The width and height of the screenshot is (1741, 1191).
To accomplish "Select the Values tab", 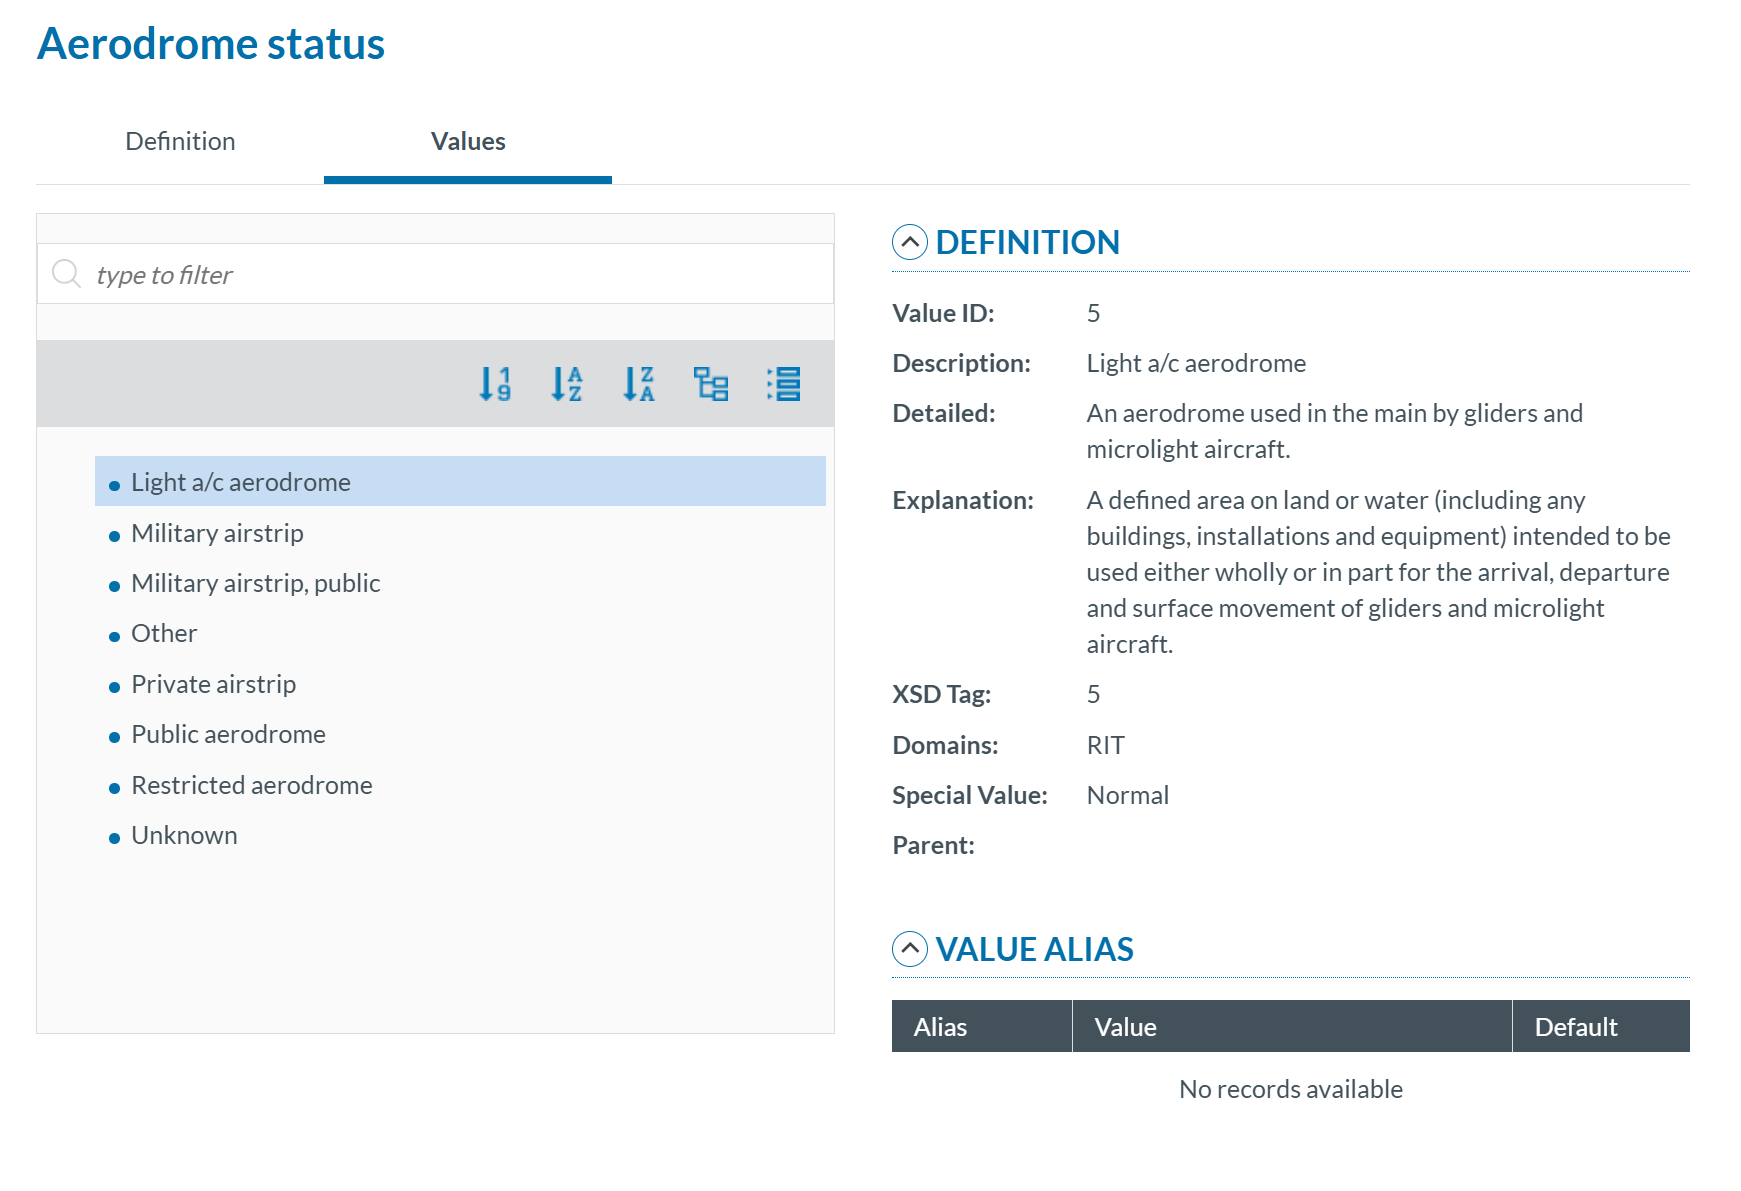I will [468, 142].
